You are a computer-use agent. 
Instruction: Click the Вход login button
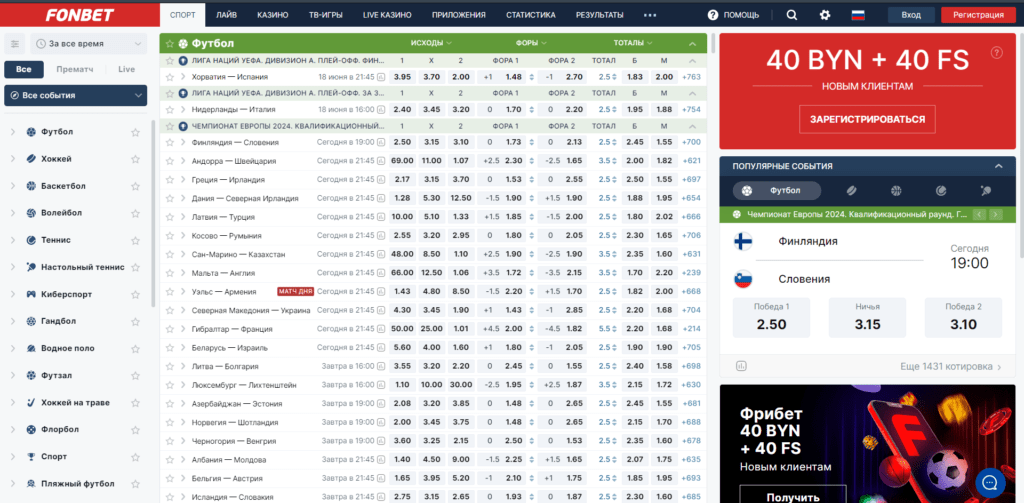point(910,15)
